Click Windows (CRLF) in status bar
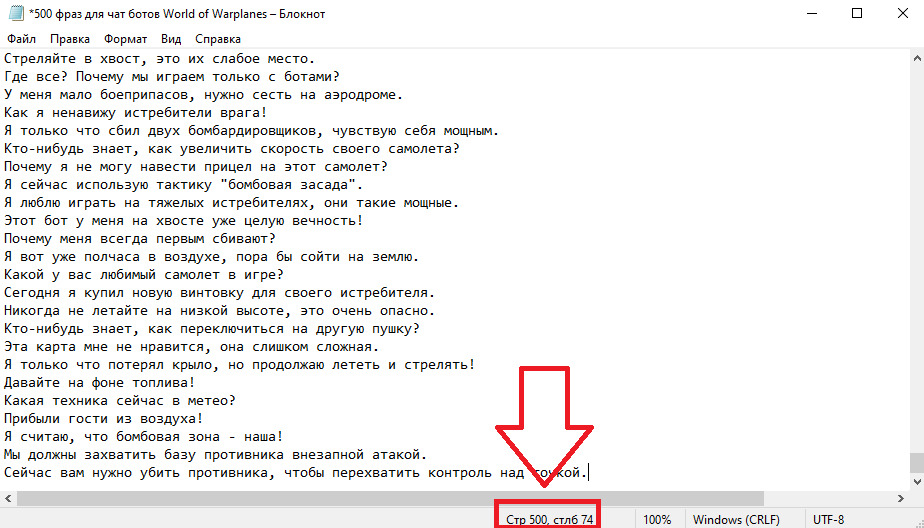The image size is (924, 528). coord(736,520)
